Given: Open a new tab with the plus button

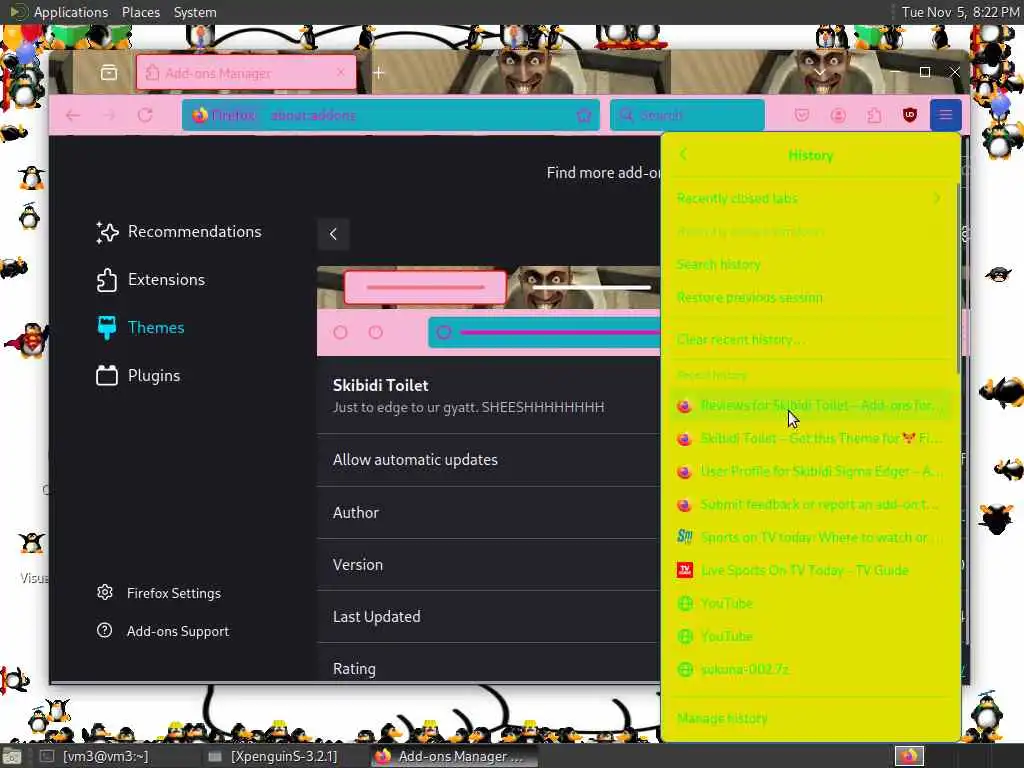Looking at the screenshot, I should point(379,72).
